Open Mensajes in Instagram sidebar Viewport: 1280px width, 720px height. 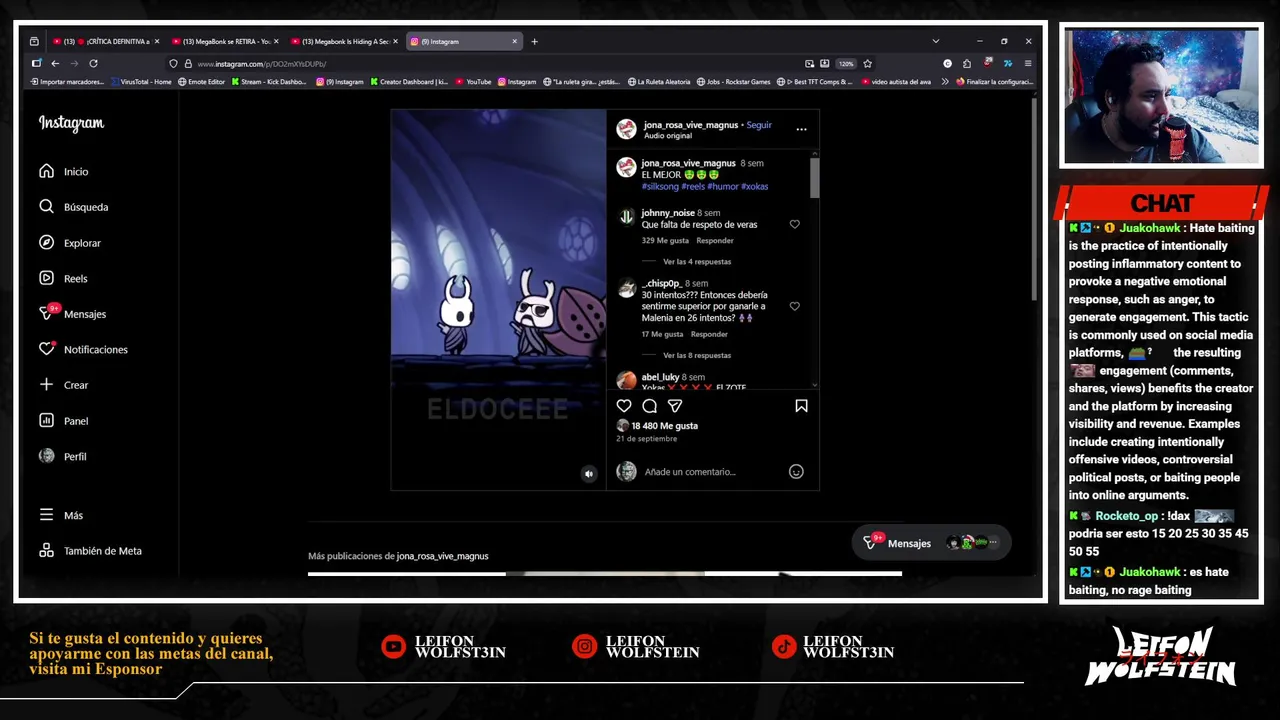click(x=73, y=314)
